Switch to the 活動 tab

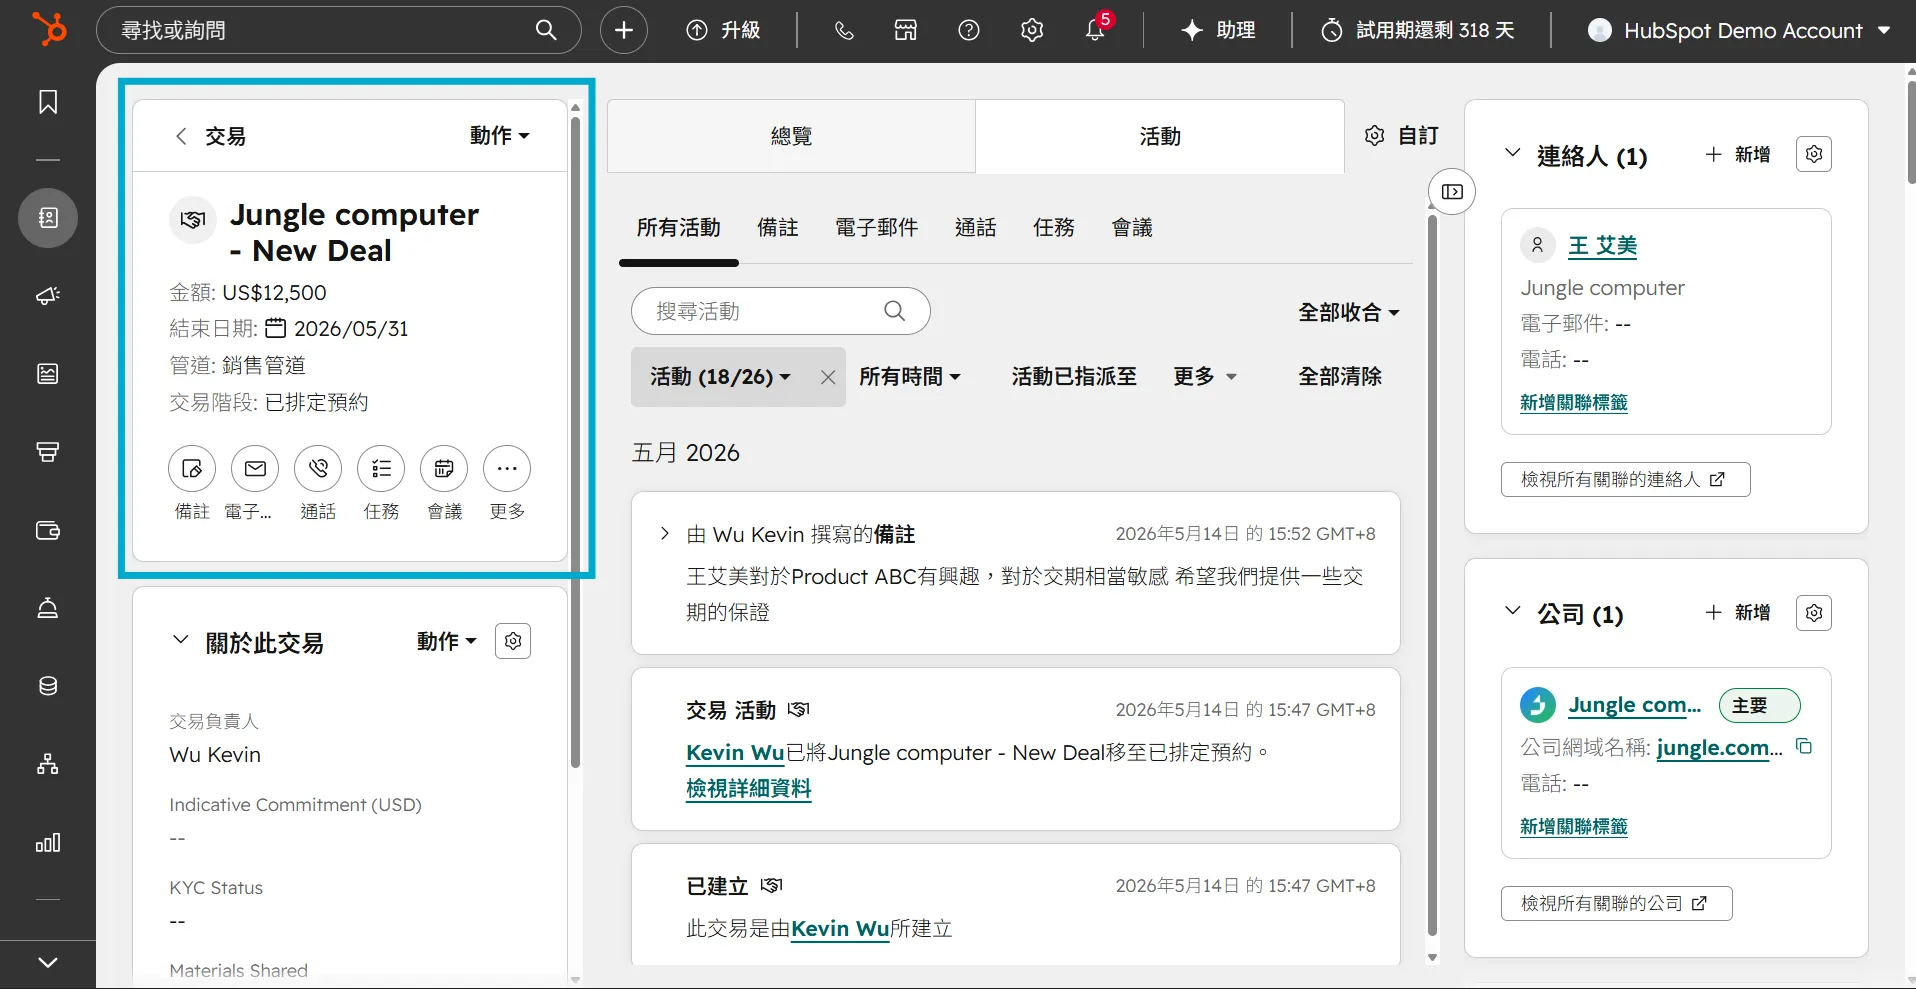pyautogui.click(x=1160, y=136)
